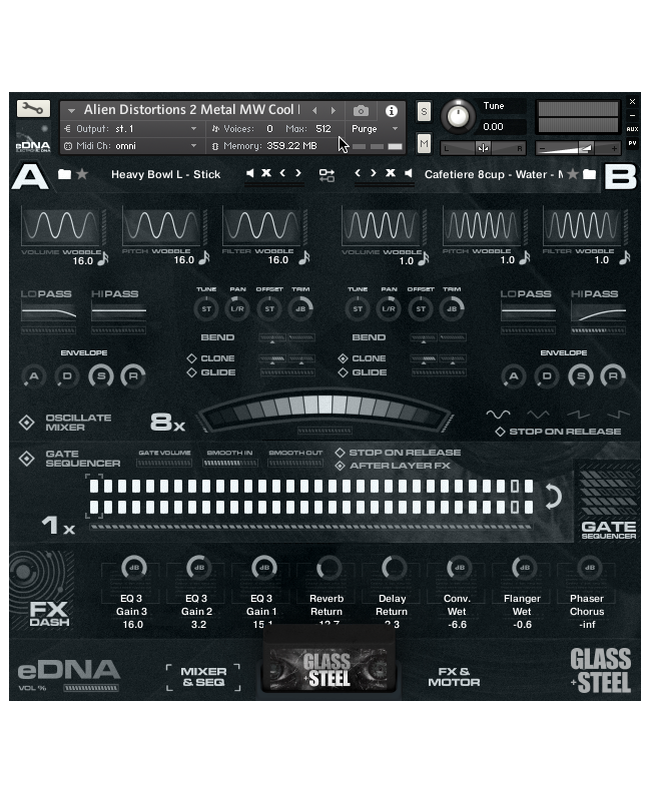
Task: Go to next instrument preset arrow
Action: (333, 110)
